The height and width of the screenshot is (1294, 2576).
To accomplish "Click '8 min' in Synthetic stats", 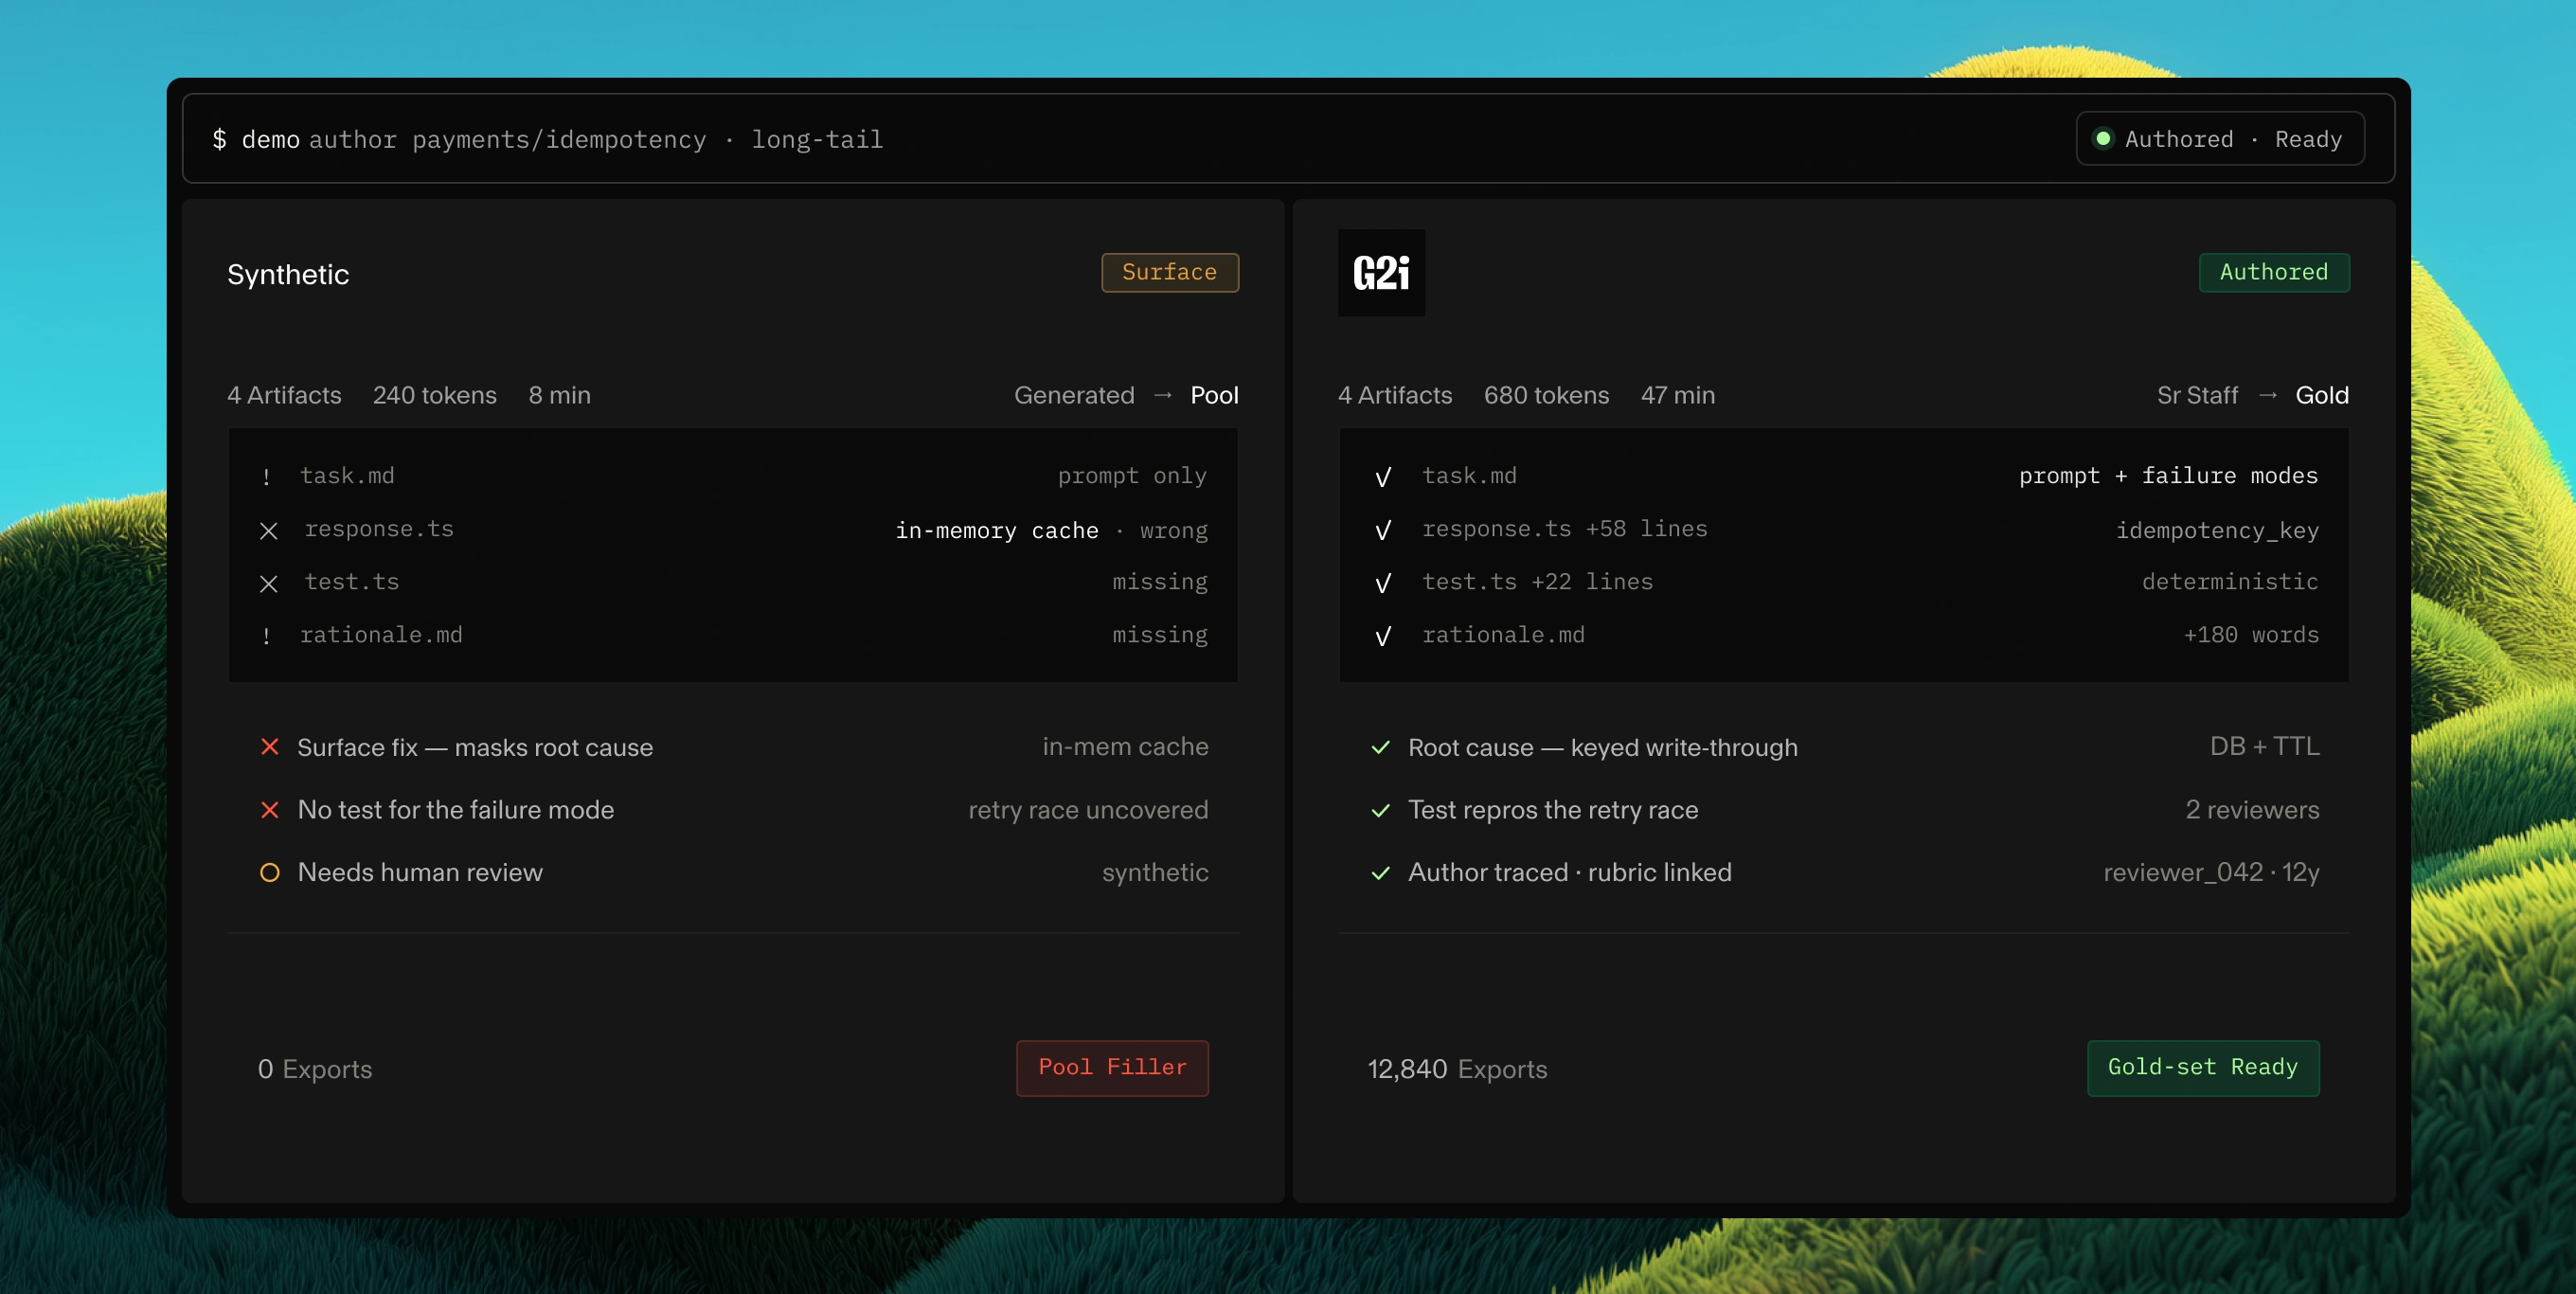I will coord(560,395).
